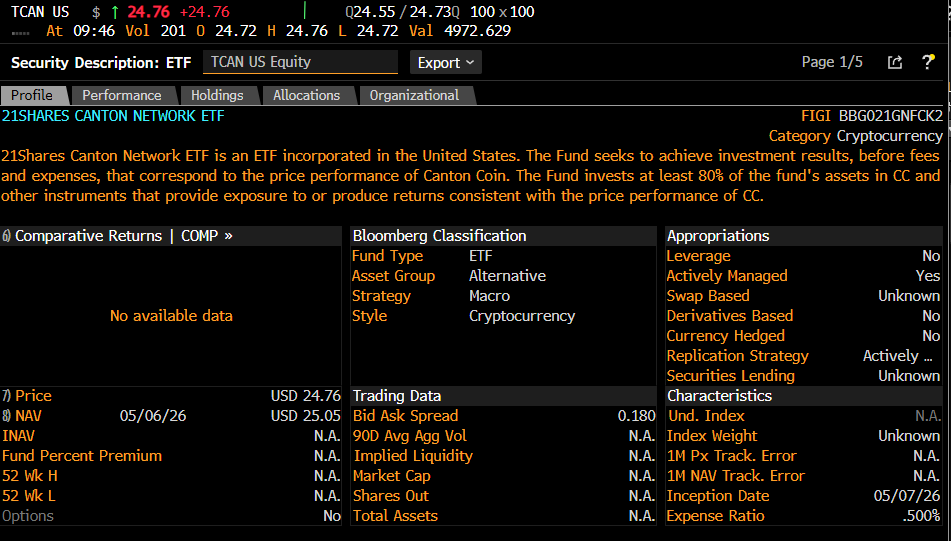Viewport: 951px width, 541px height.
Task: Focus the TCAN US Equity input field
Action: click(300, 62)
